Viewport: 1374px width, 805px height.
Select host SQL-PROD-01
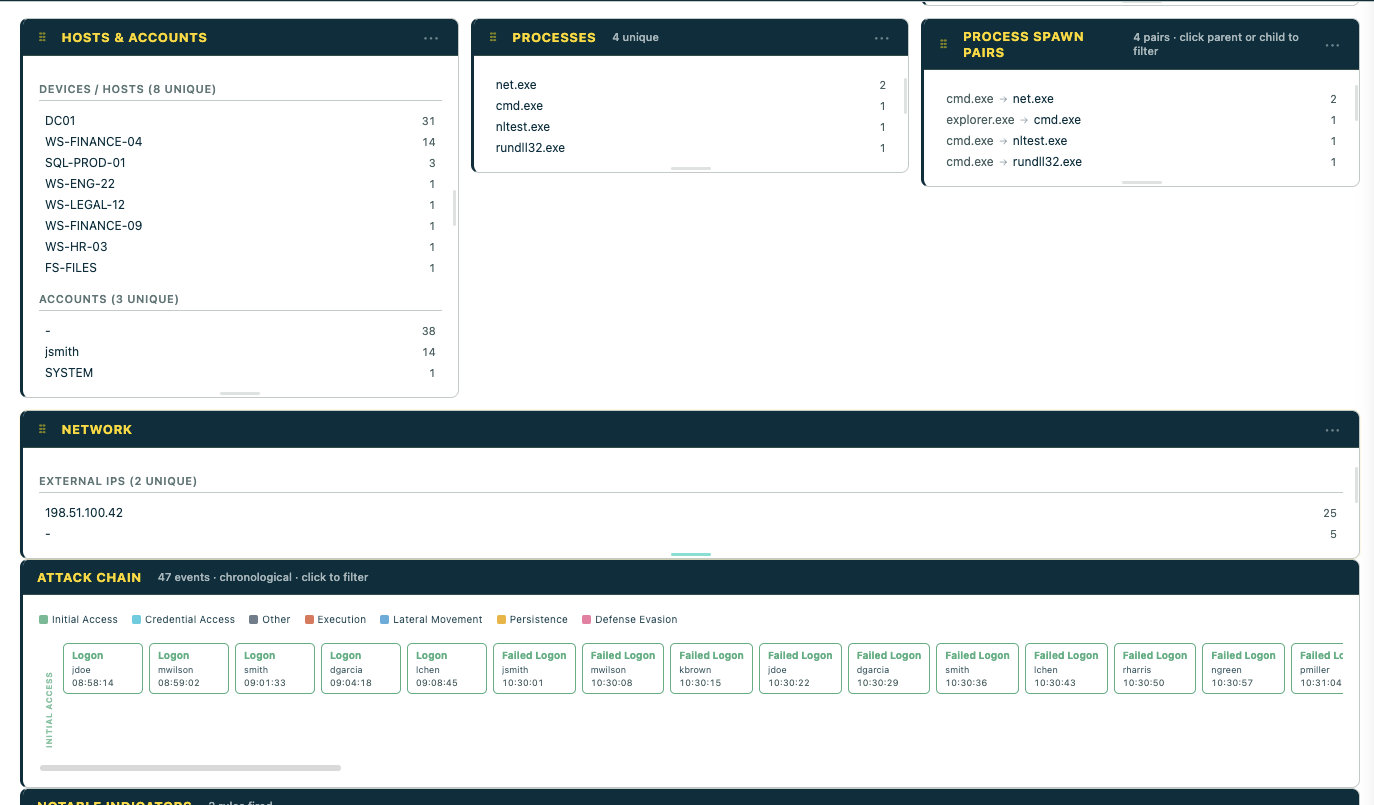pos(240,163)
